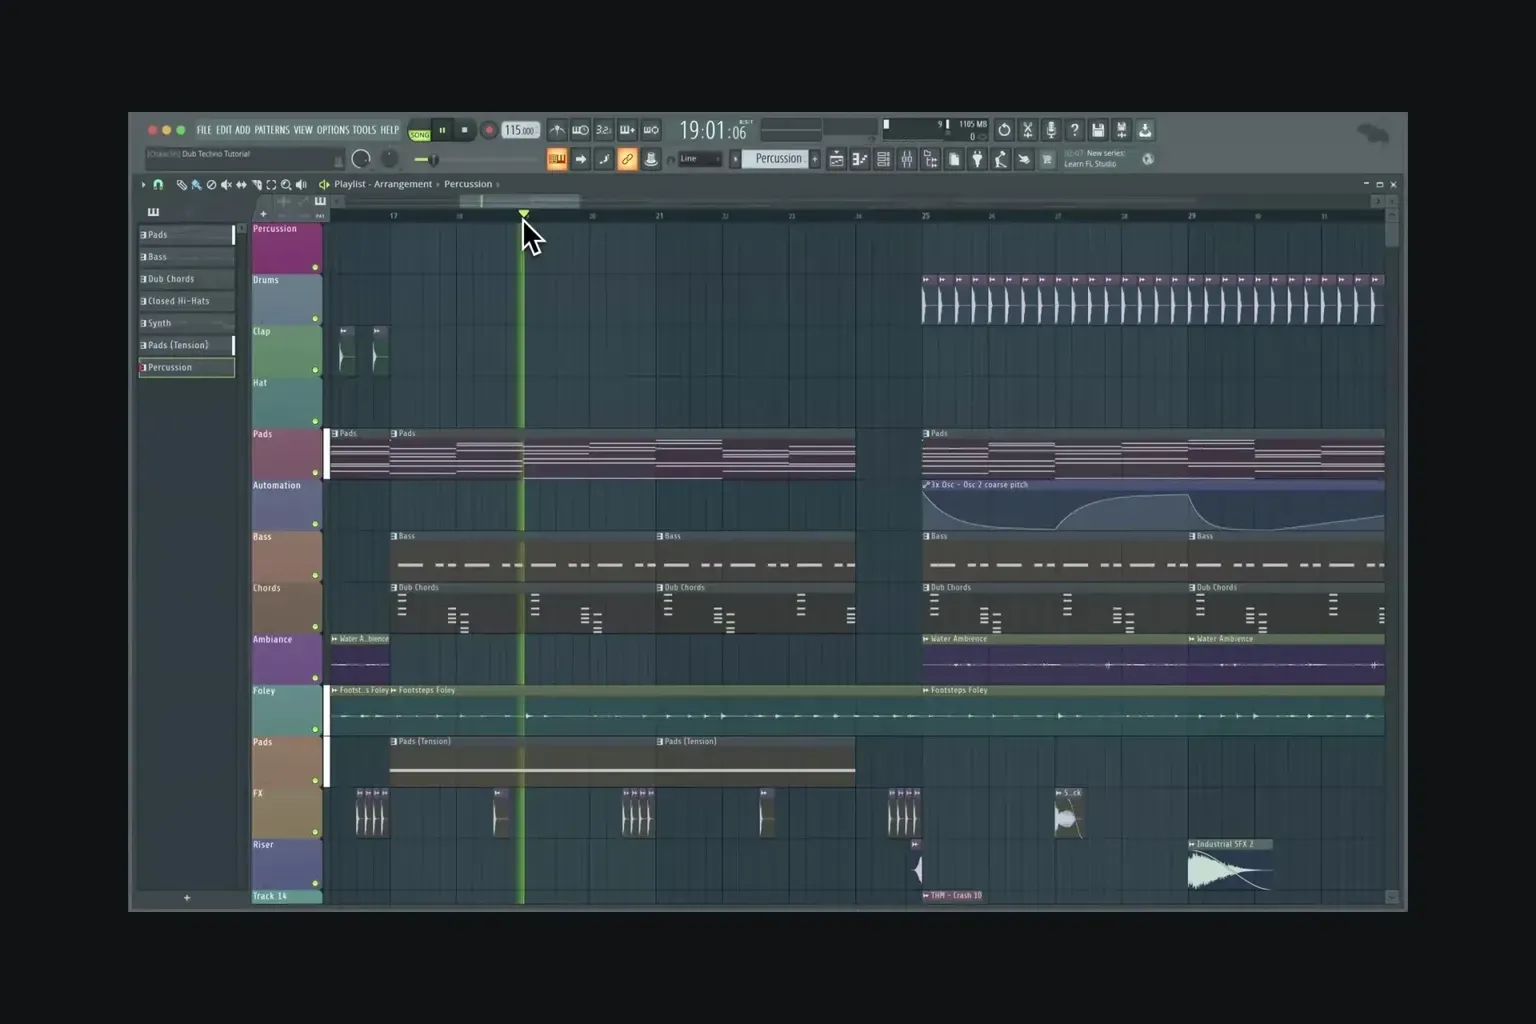Click the audio editor scissors icon
Image resolution: width=1536 pixels, height=1024 pixels.
click(1027, 130)
